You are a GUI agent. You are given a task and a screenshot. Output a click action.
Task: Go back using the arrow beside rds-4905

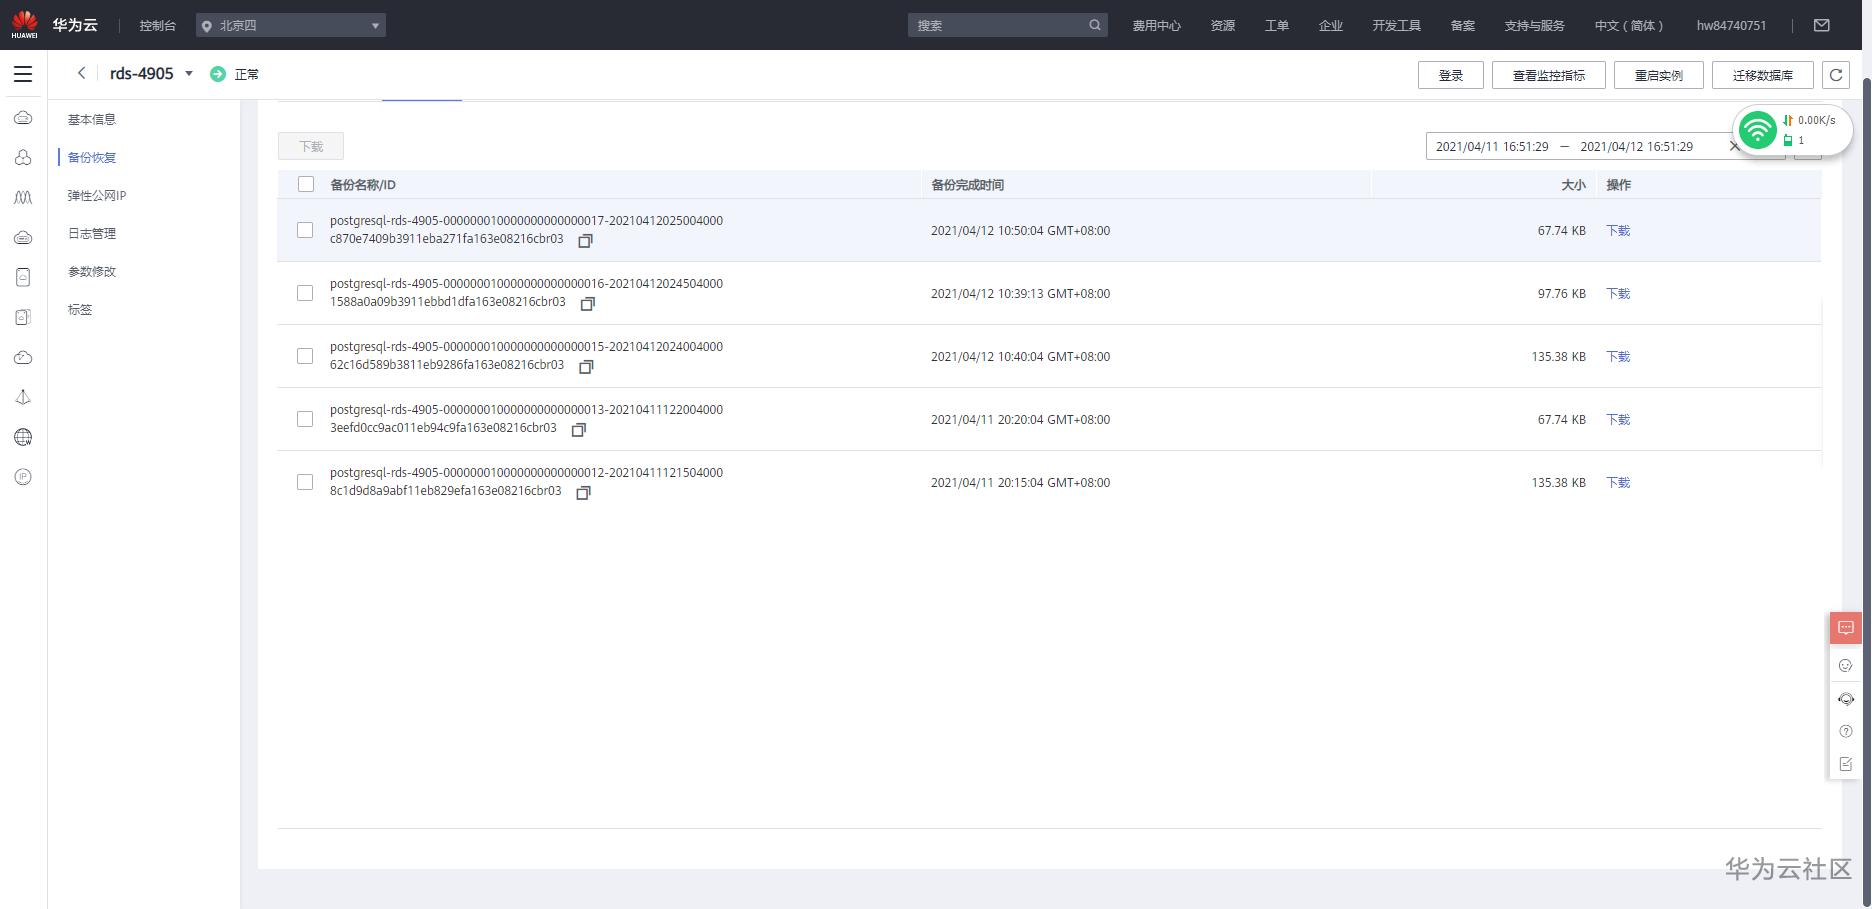pyautogui.click(x=81, y=73)
